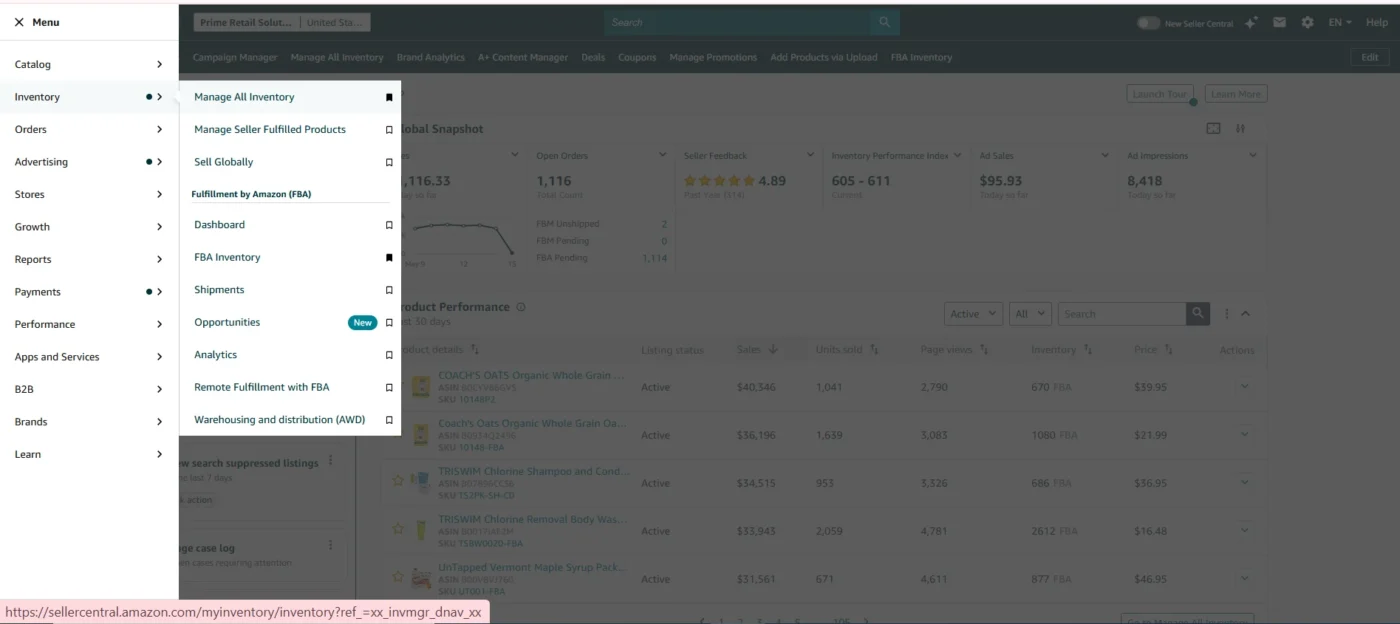This screenshot has width=1400, height=624.
Task: Open Product Performance three-dot options
Action: point(1227,314)
